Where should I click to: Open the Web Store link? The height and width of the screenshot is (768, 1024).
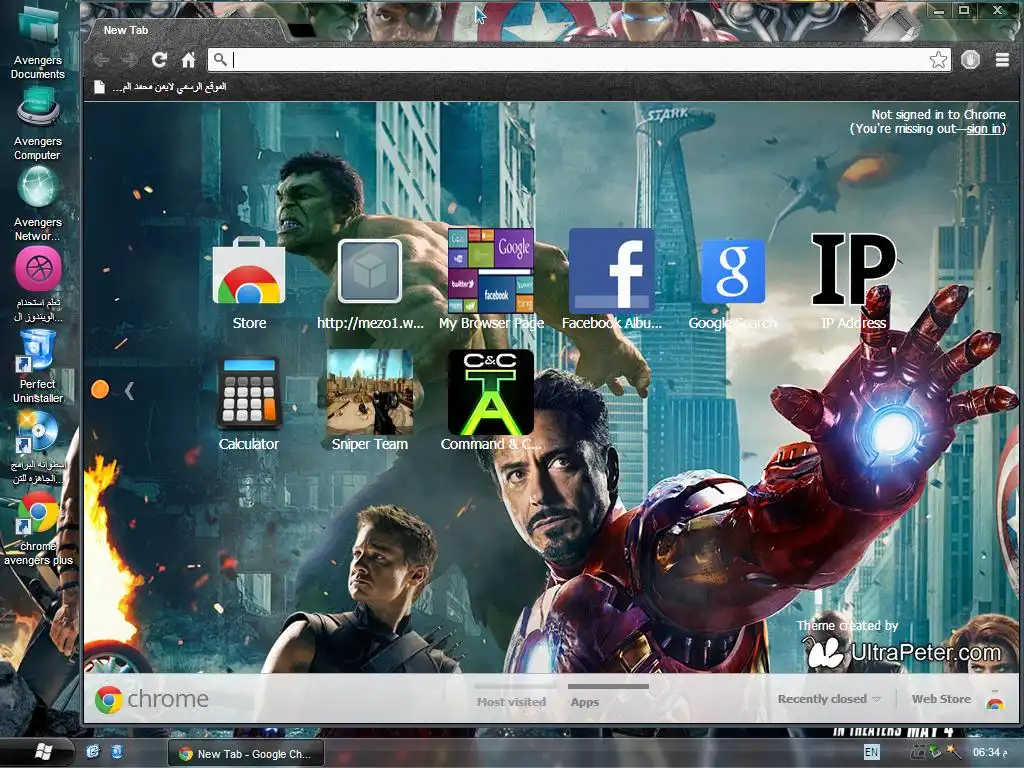tap(941, 699)
